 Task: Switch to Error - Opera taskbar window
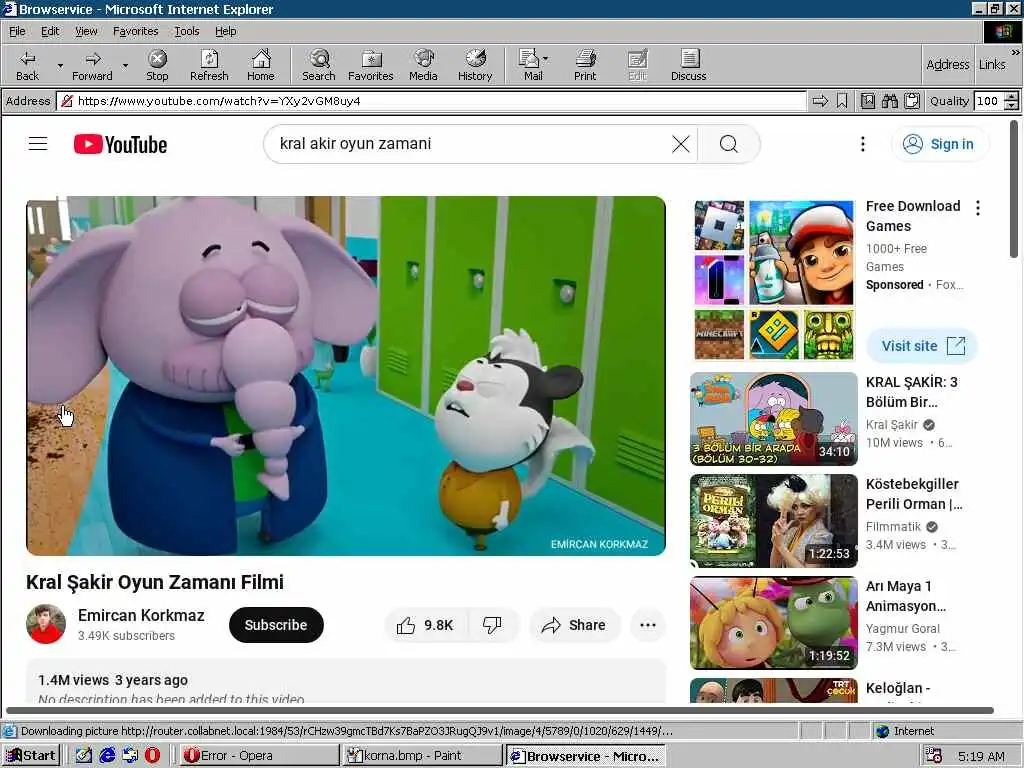click(x=259, y=756)
